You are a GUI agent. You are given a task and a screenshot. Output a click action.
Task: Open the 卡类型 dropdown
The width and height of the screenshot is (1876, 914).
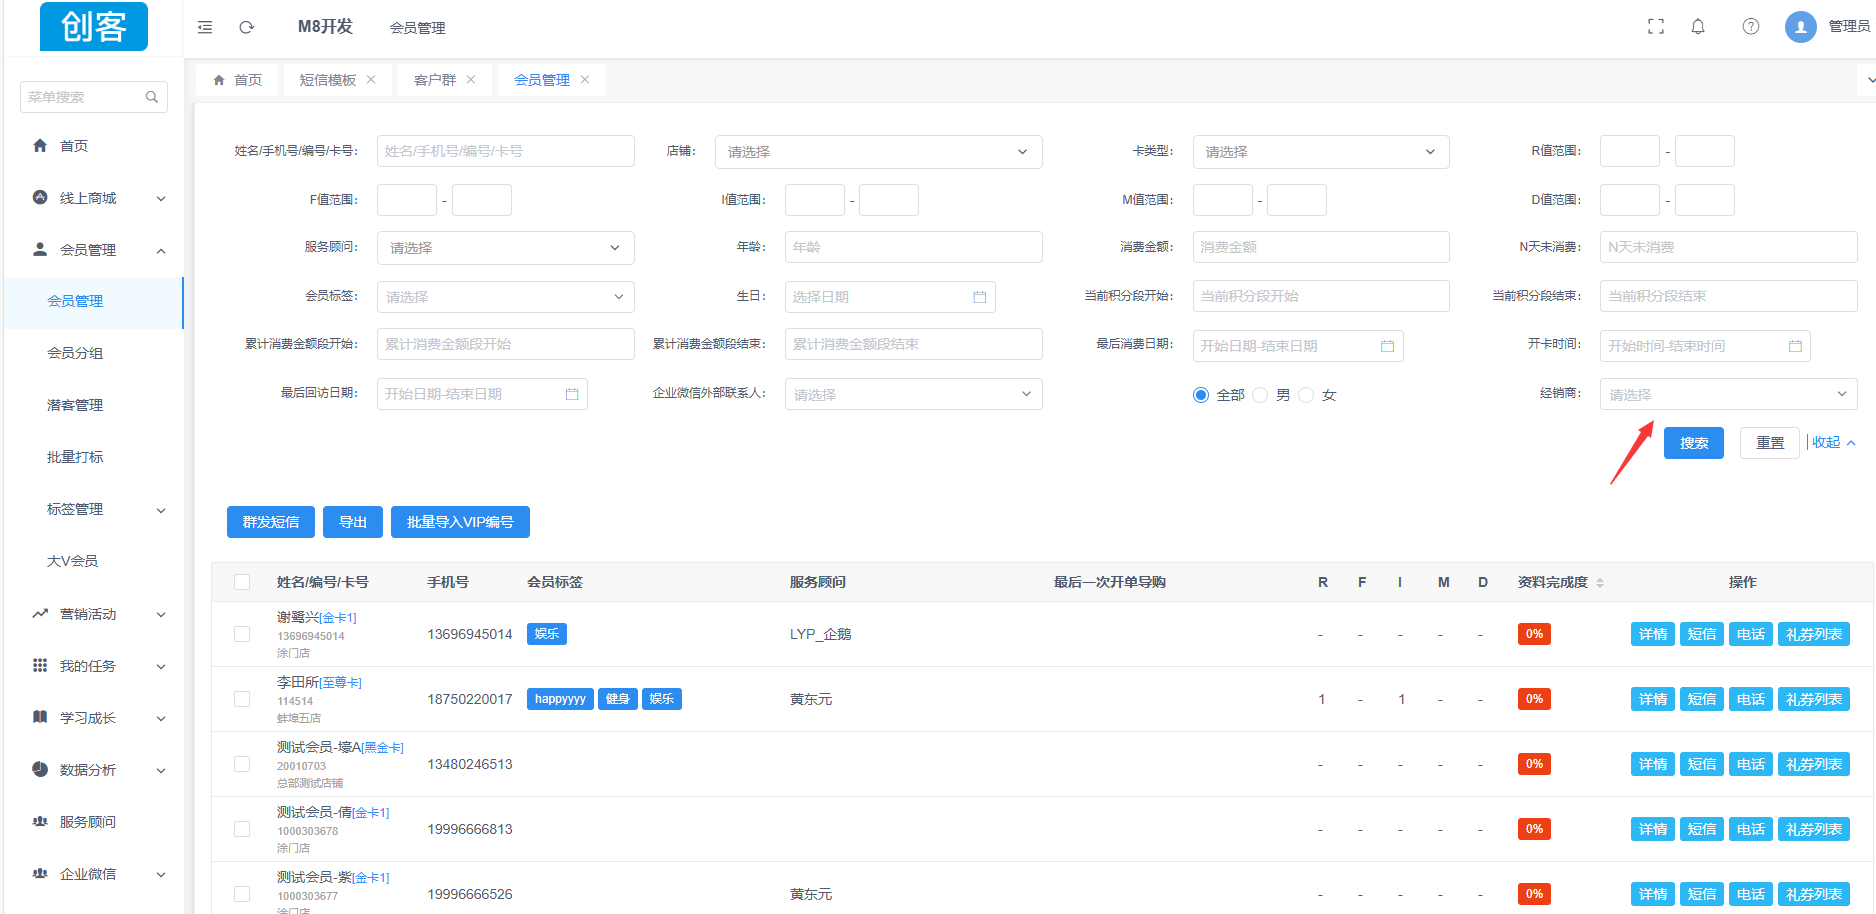pos(1321,152)
